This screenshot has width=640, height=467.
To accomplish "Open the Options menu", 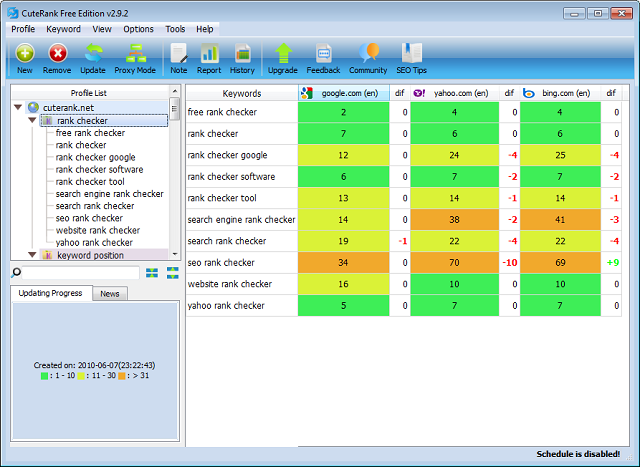I will coord(138,29).
